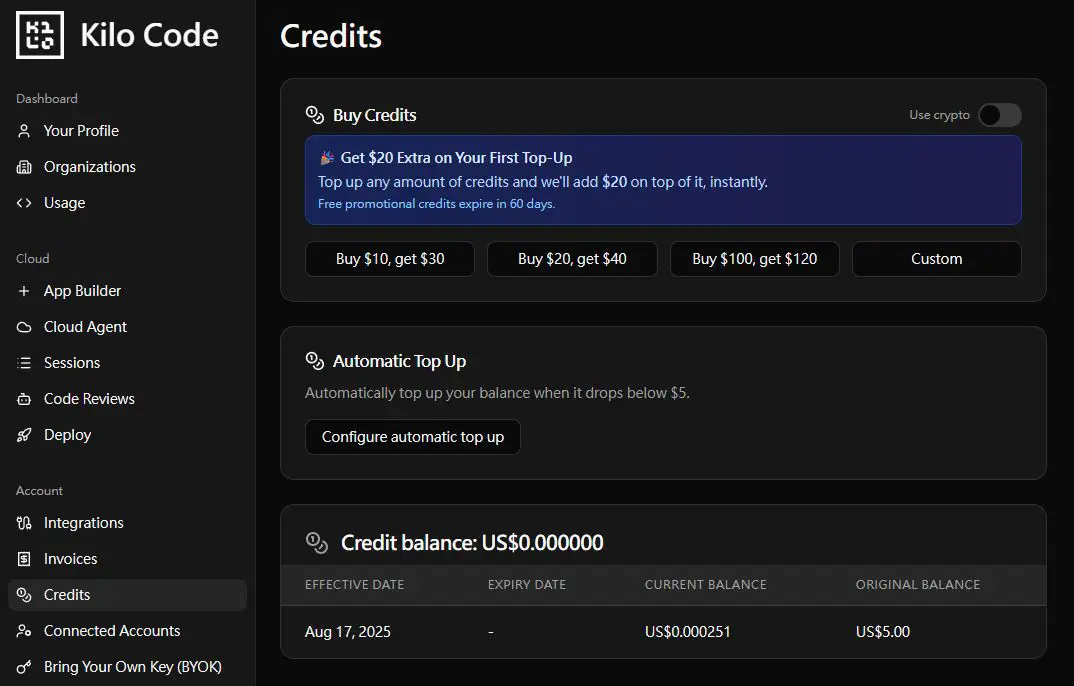The image size is (1074, 686).
Task: Click the Code Reviews robot icon
Action: point(25,399)
